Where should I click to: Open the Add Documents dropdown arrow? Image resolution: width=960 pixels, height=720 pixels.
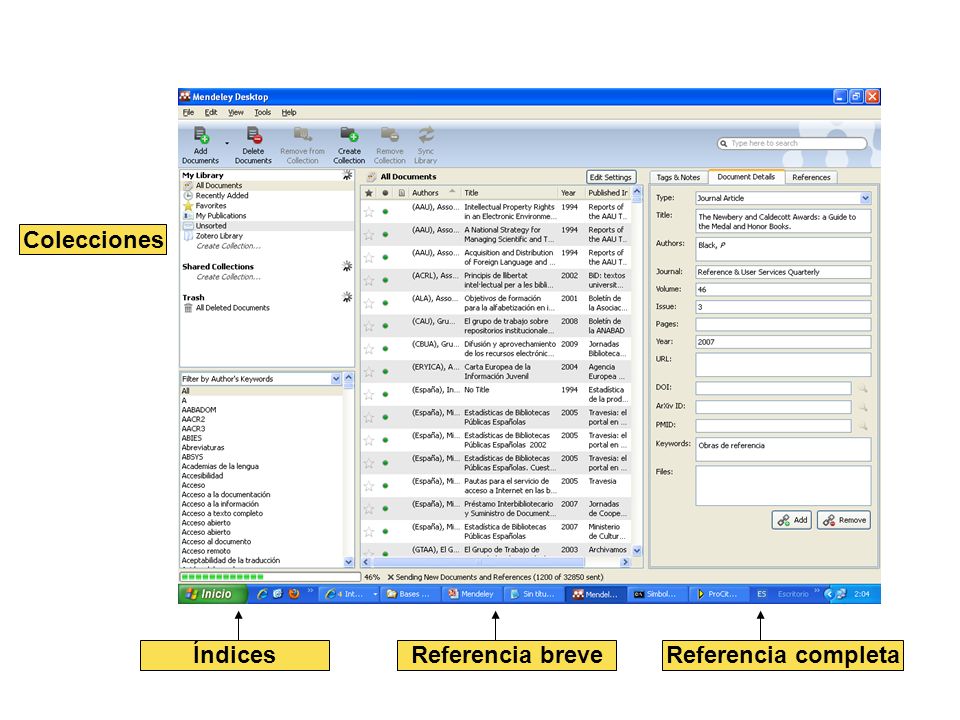pos(227,143)
